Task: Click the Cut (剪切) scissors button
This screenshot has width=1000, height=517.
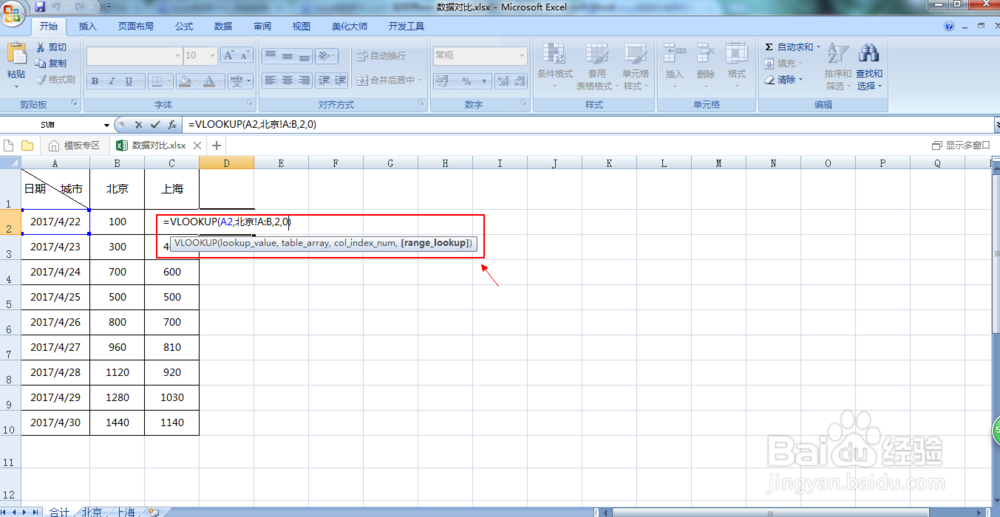Action: pyautogui.click(x=51, y=47)
